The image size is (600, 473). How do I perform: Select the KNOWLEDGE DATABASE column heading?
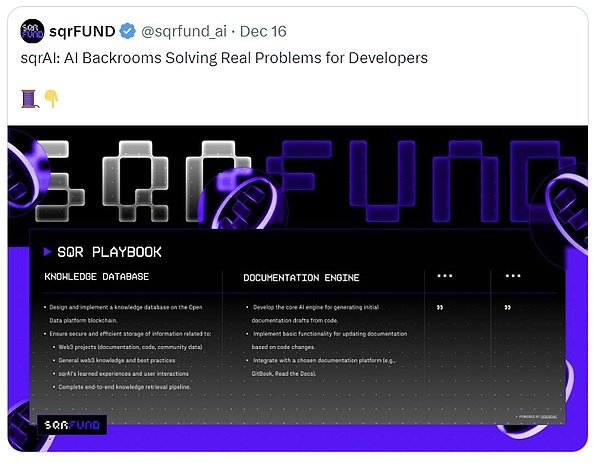click(x=97, y=277)
